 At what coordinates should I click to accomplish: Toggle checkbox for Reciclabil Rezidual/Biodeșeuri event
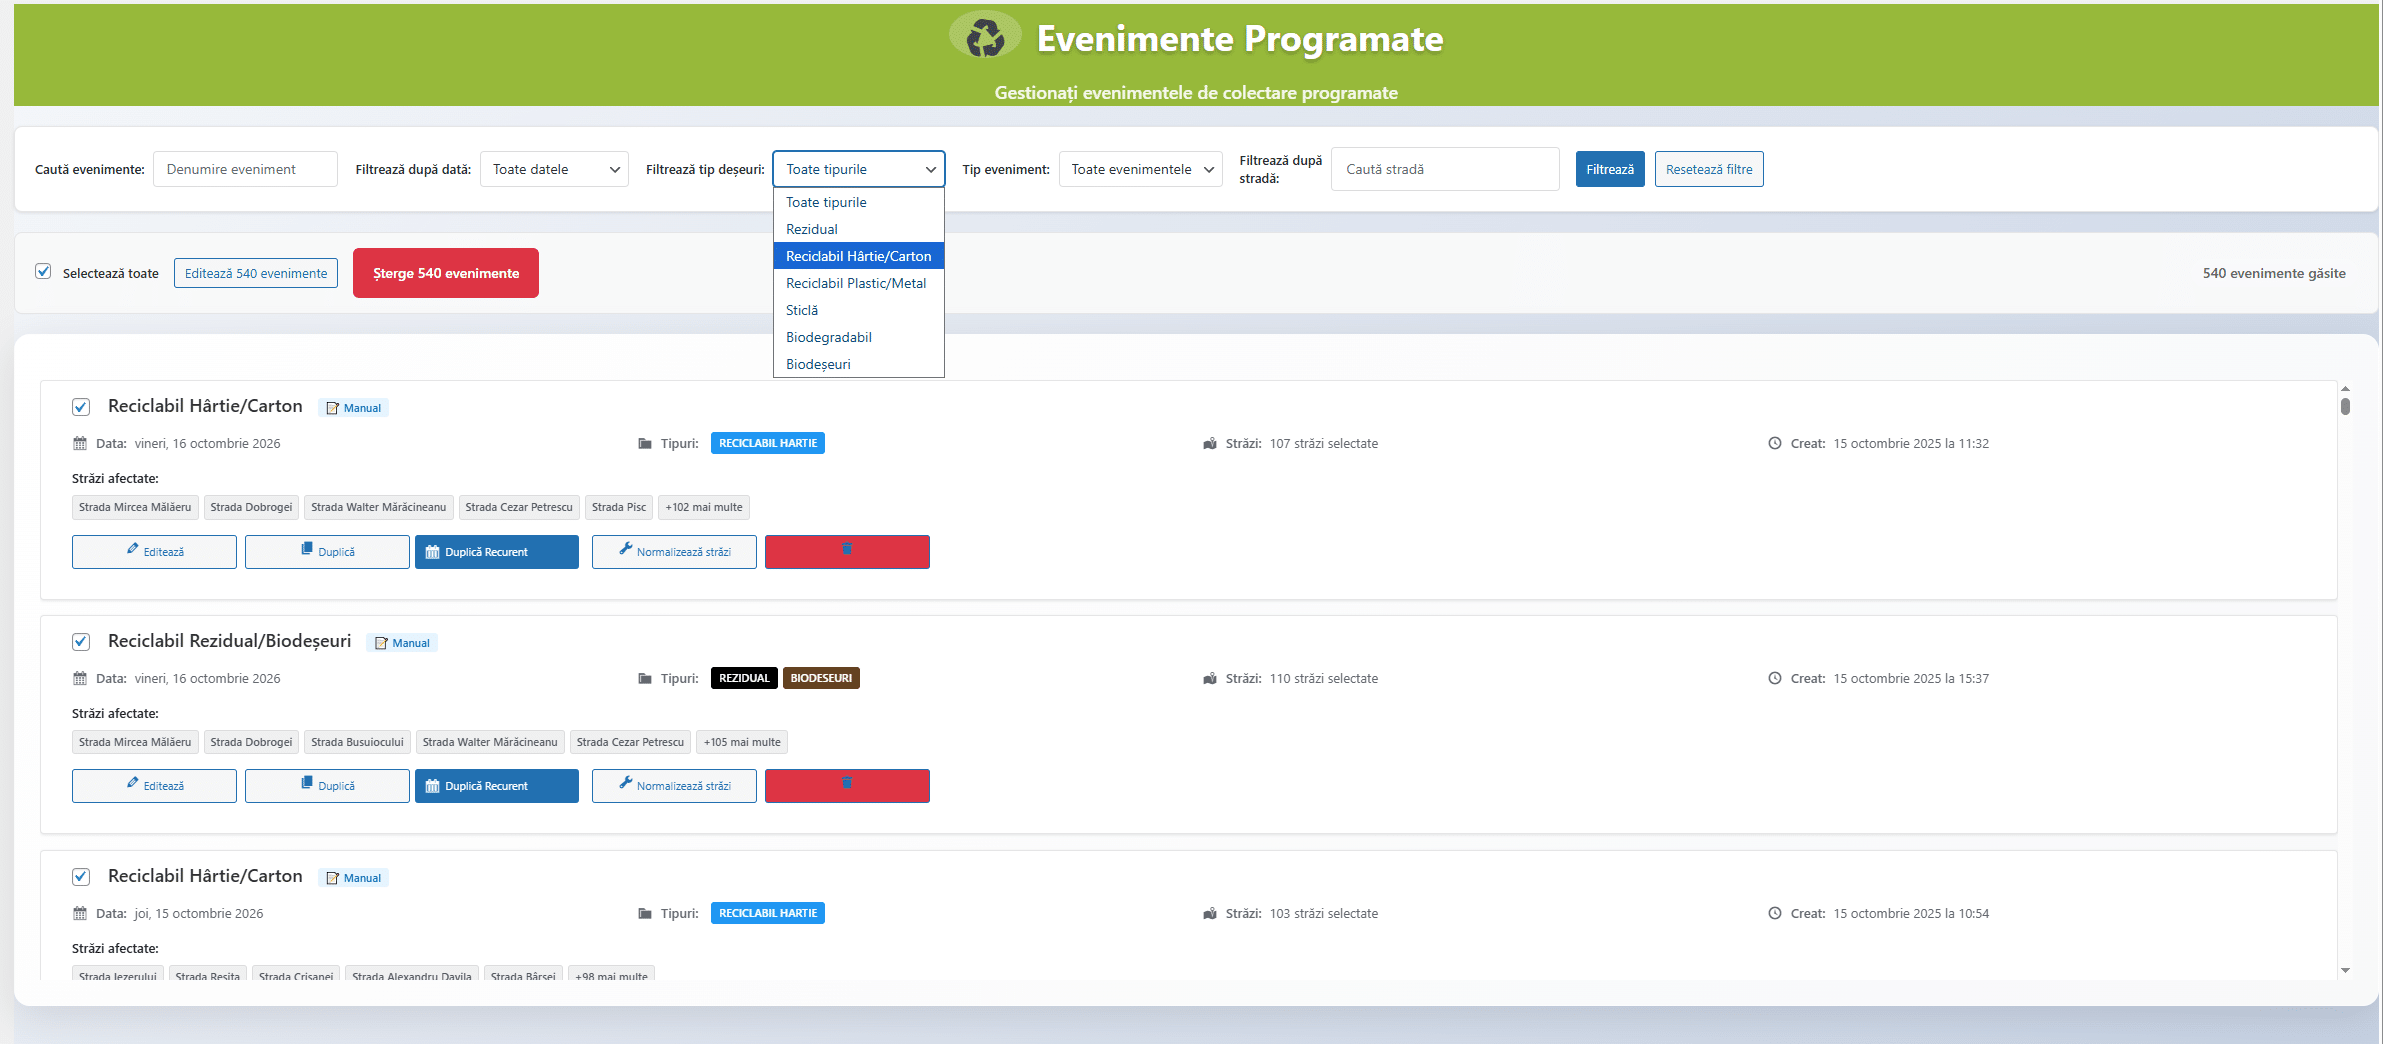pos(81,642)
